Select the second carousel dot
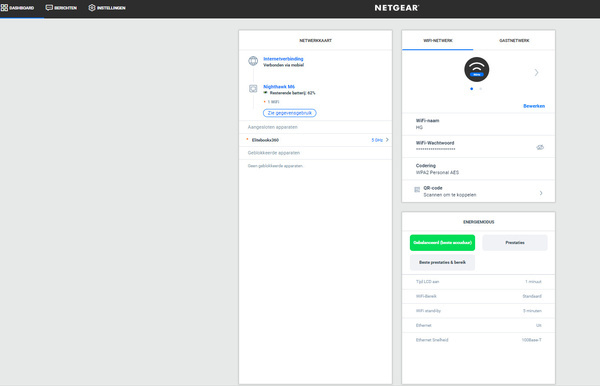Screen dimensions: 600x386 (x=481, y=89)
